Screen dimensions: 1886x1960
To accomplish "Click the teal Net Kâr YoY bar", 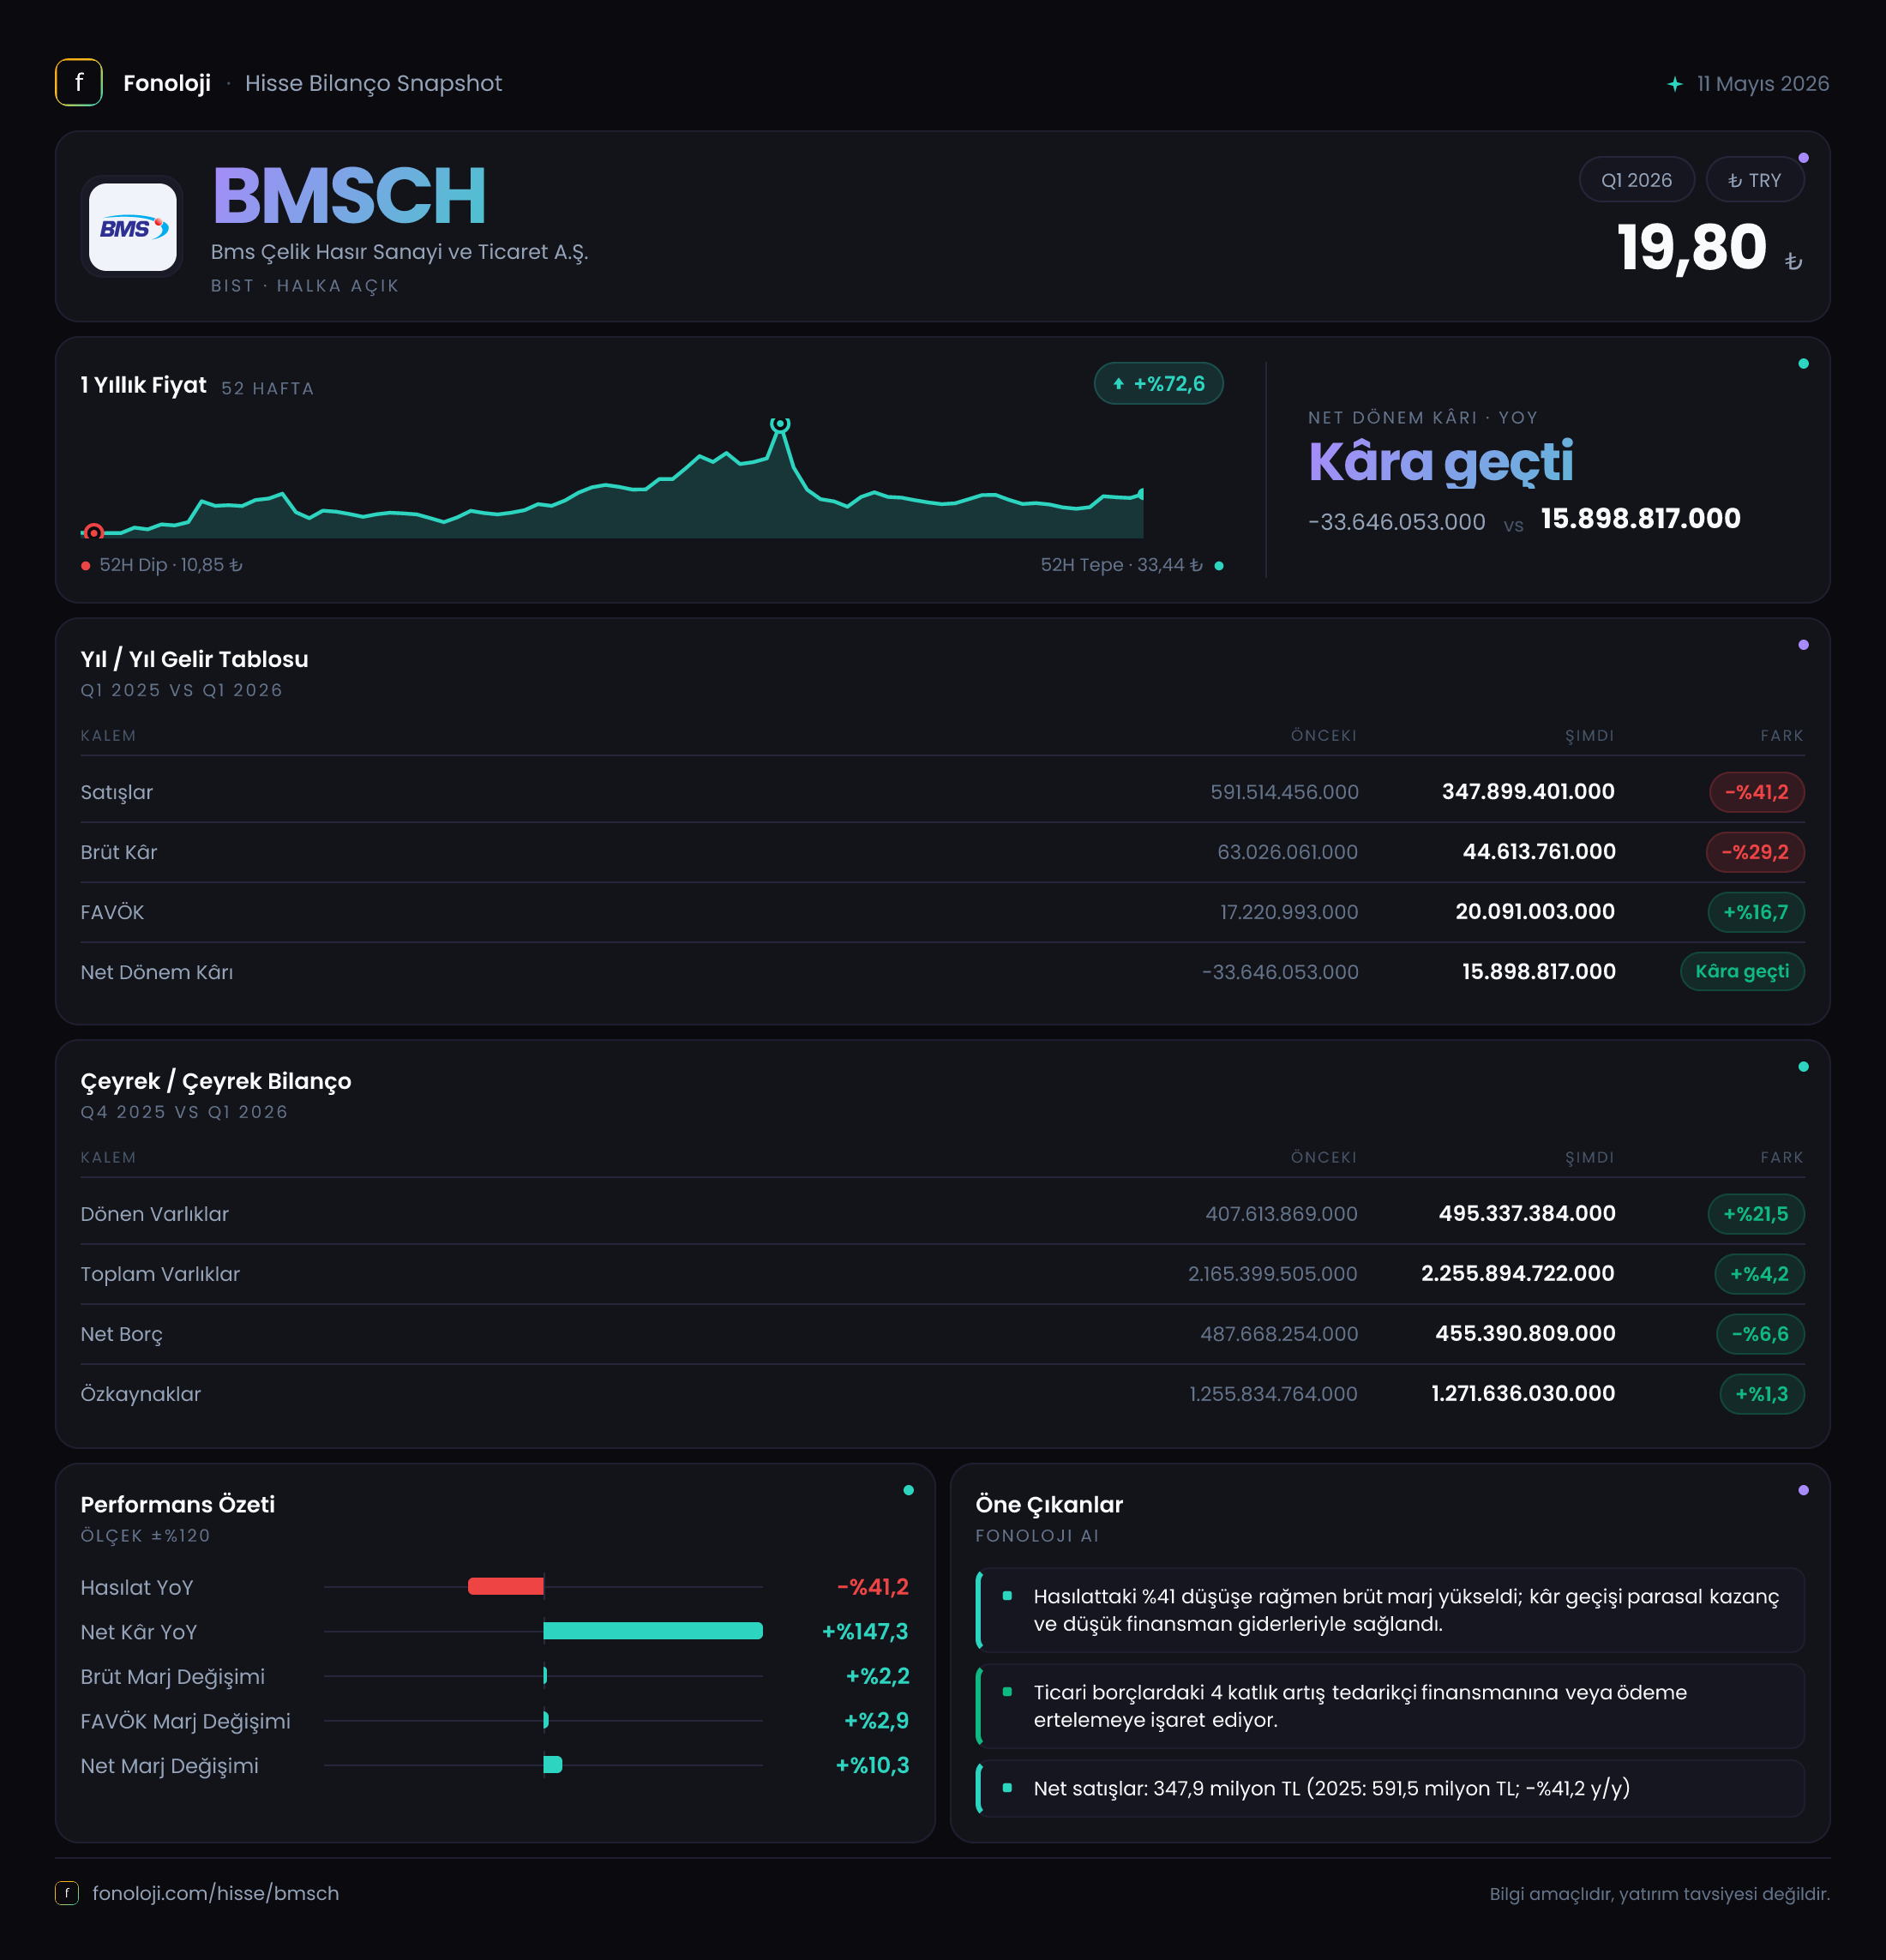I will [x=653, y=1631].
